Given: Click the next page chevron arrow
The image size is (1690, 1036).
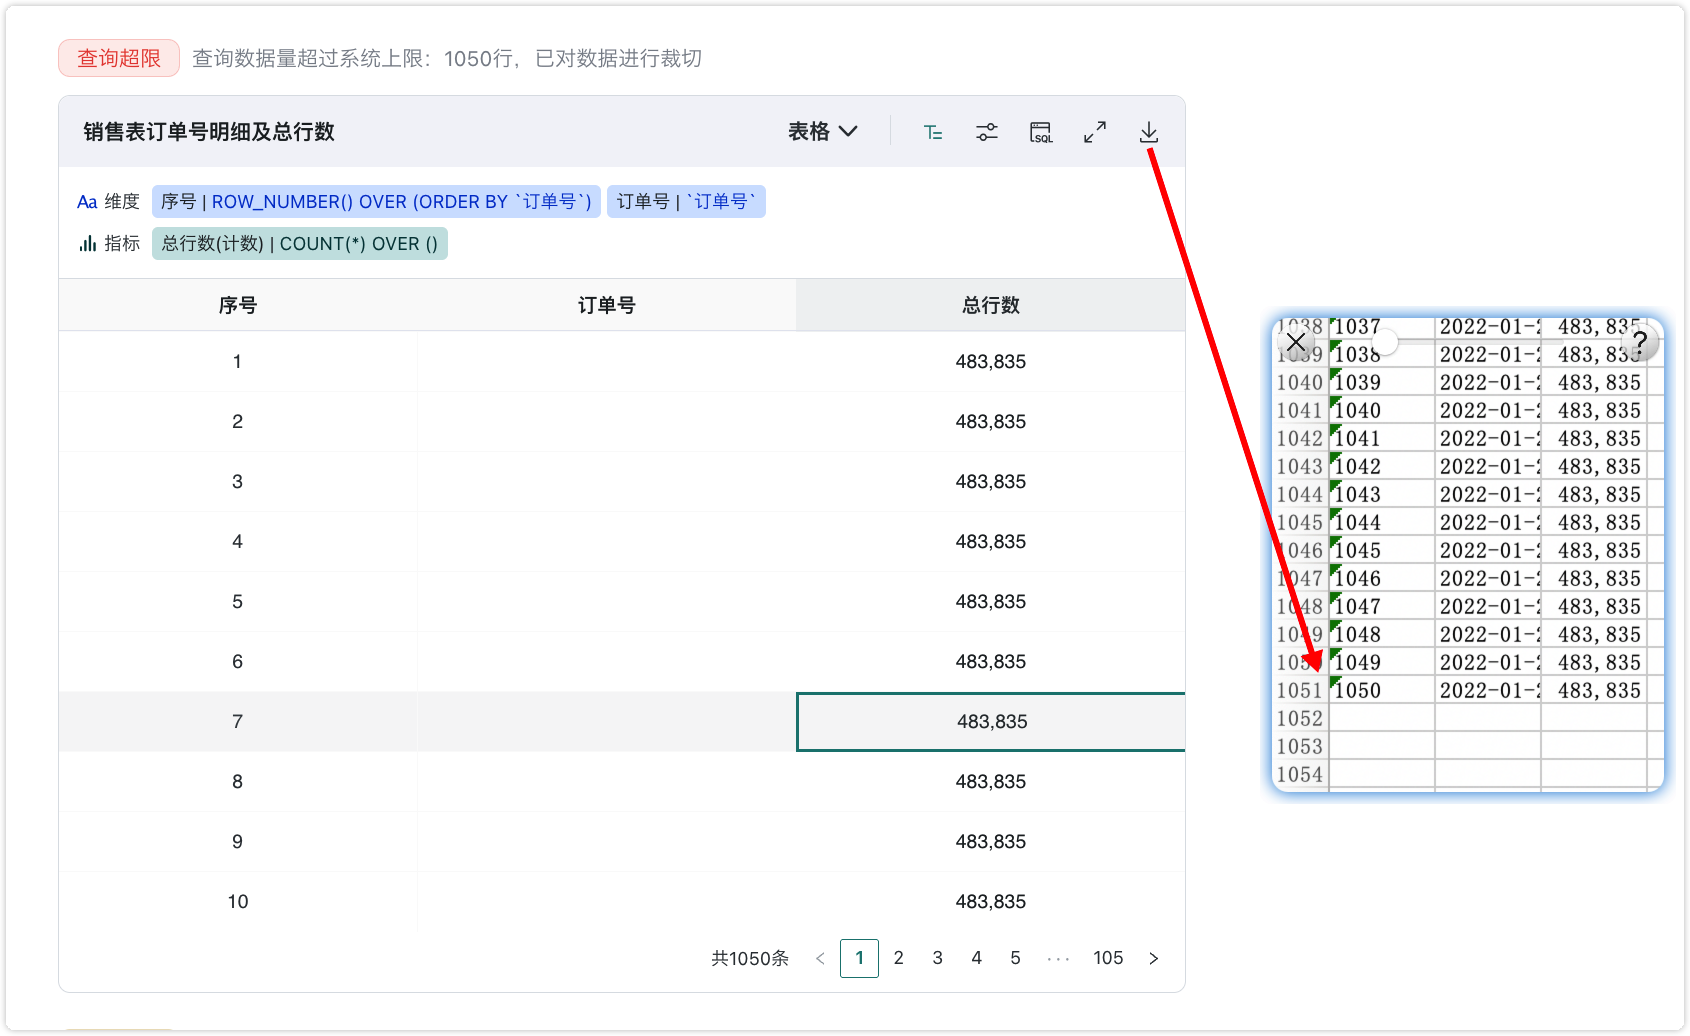Looking at the screenshot, I should 1153,958.
